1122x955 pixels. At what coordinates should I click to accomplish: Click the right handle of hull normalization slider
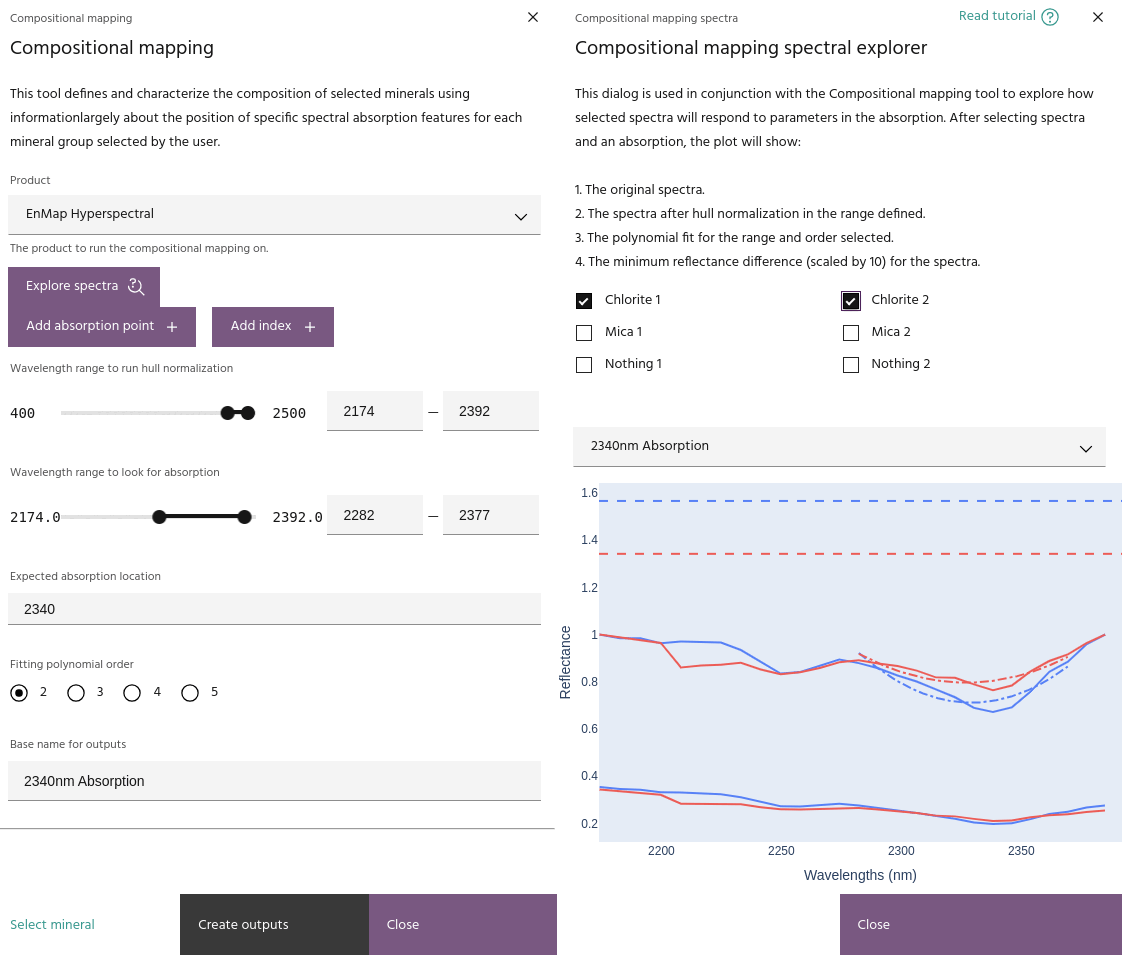[x=248, y=413]
